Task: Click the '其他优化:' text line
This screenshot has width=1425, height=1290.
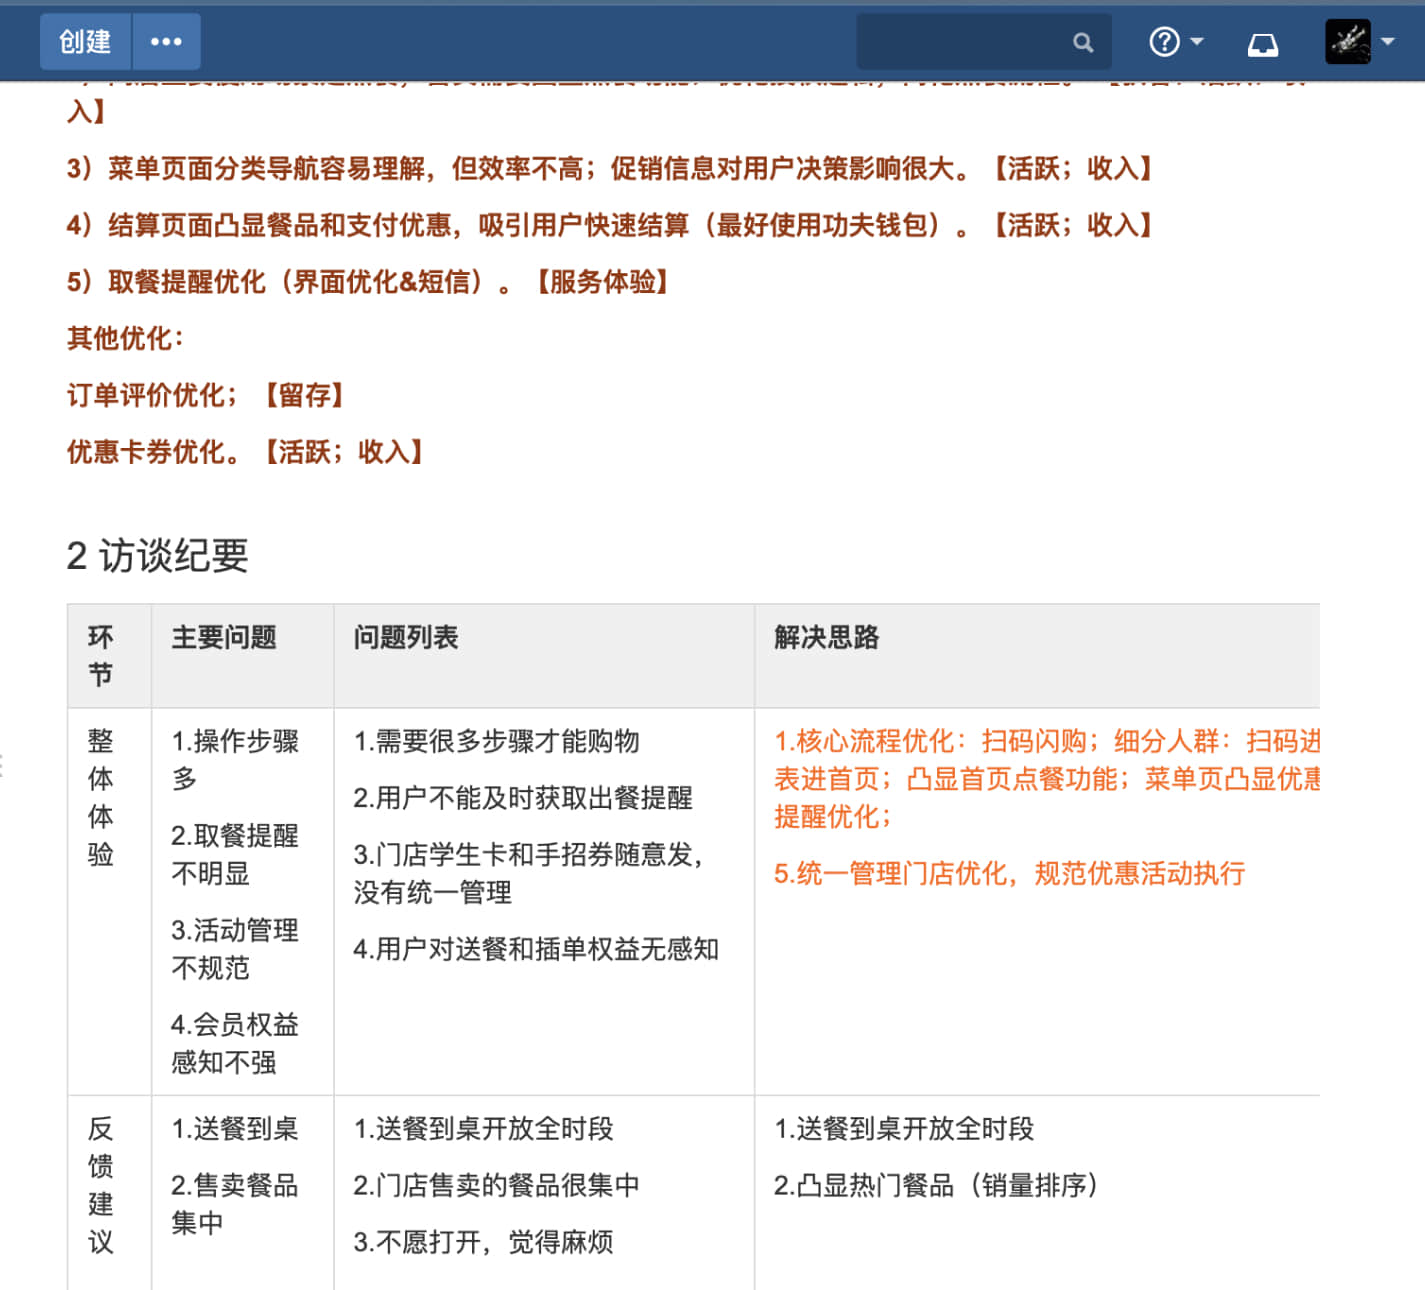Action: click(x=126, y=339)
